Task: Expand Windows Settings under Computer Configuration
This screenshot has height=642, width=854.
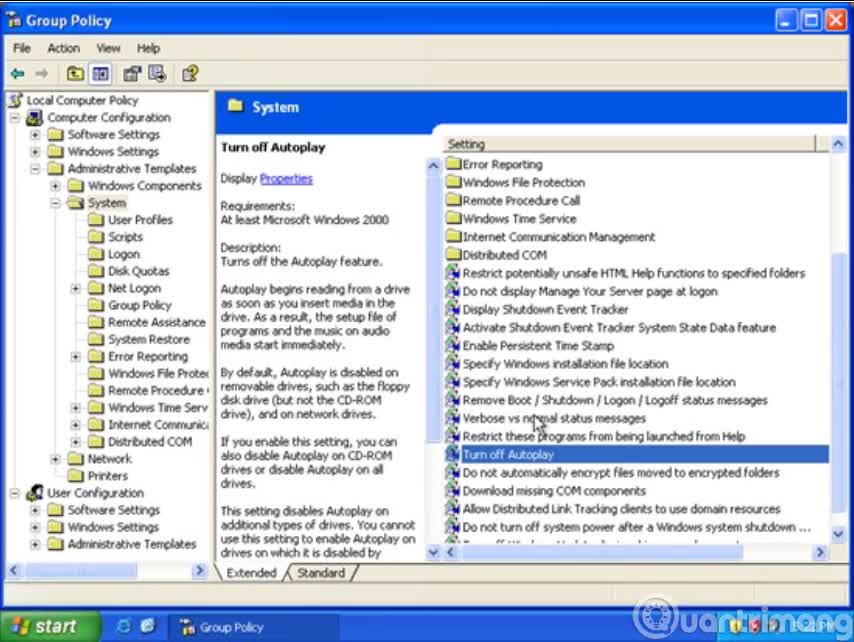Action: tap(35, 151)
